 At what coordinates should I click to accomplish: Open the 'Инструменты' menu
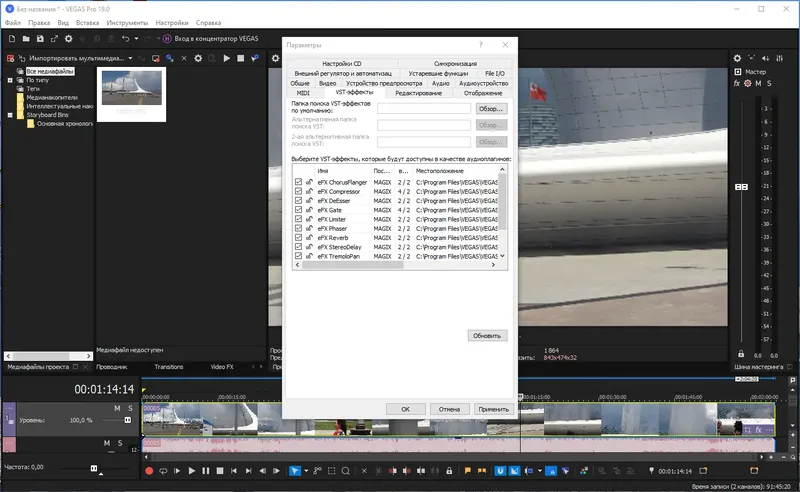[127, 23]
